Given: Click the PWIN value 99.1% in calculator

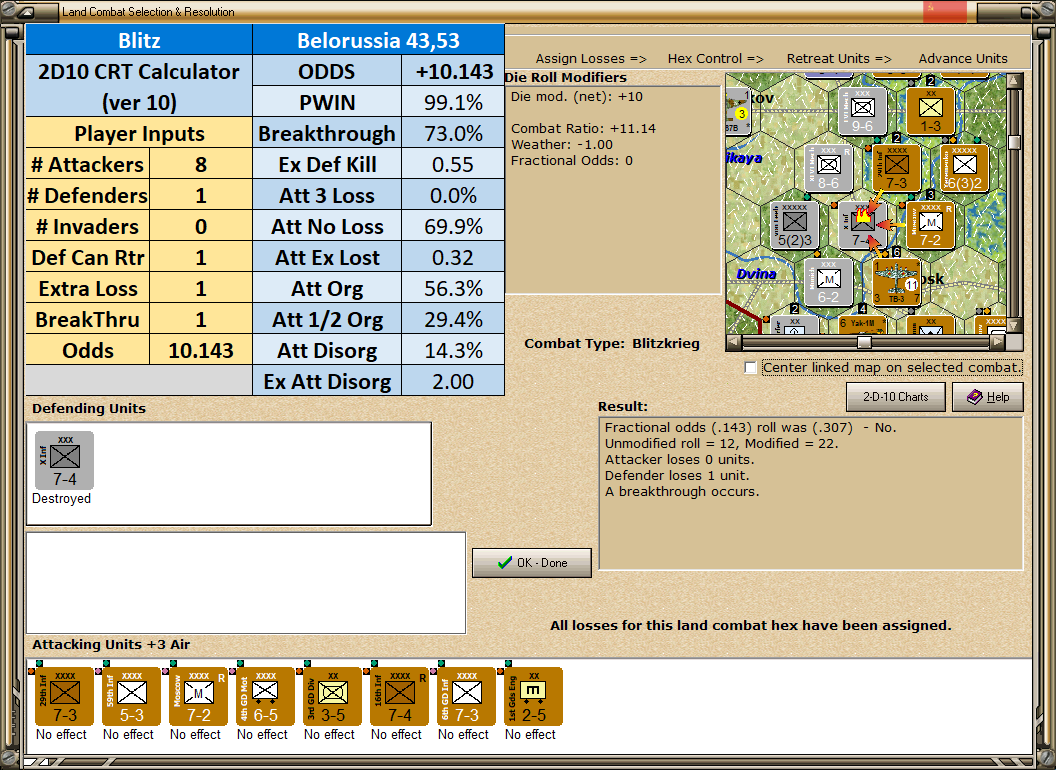Looking at the screenshot, I should tap(453, 102).
